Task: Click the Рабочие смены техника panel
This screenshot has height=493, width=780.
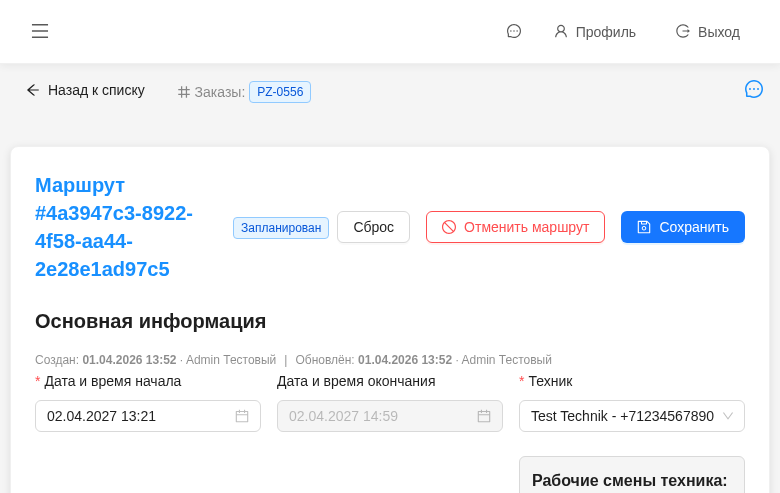Action: click(x=631, y=478)
